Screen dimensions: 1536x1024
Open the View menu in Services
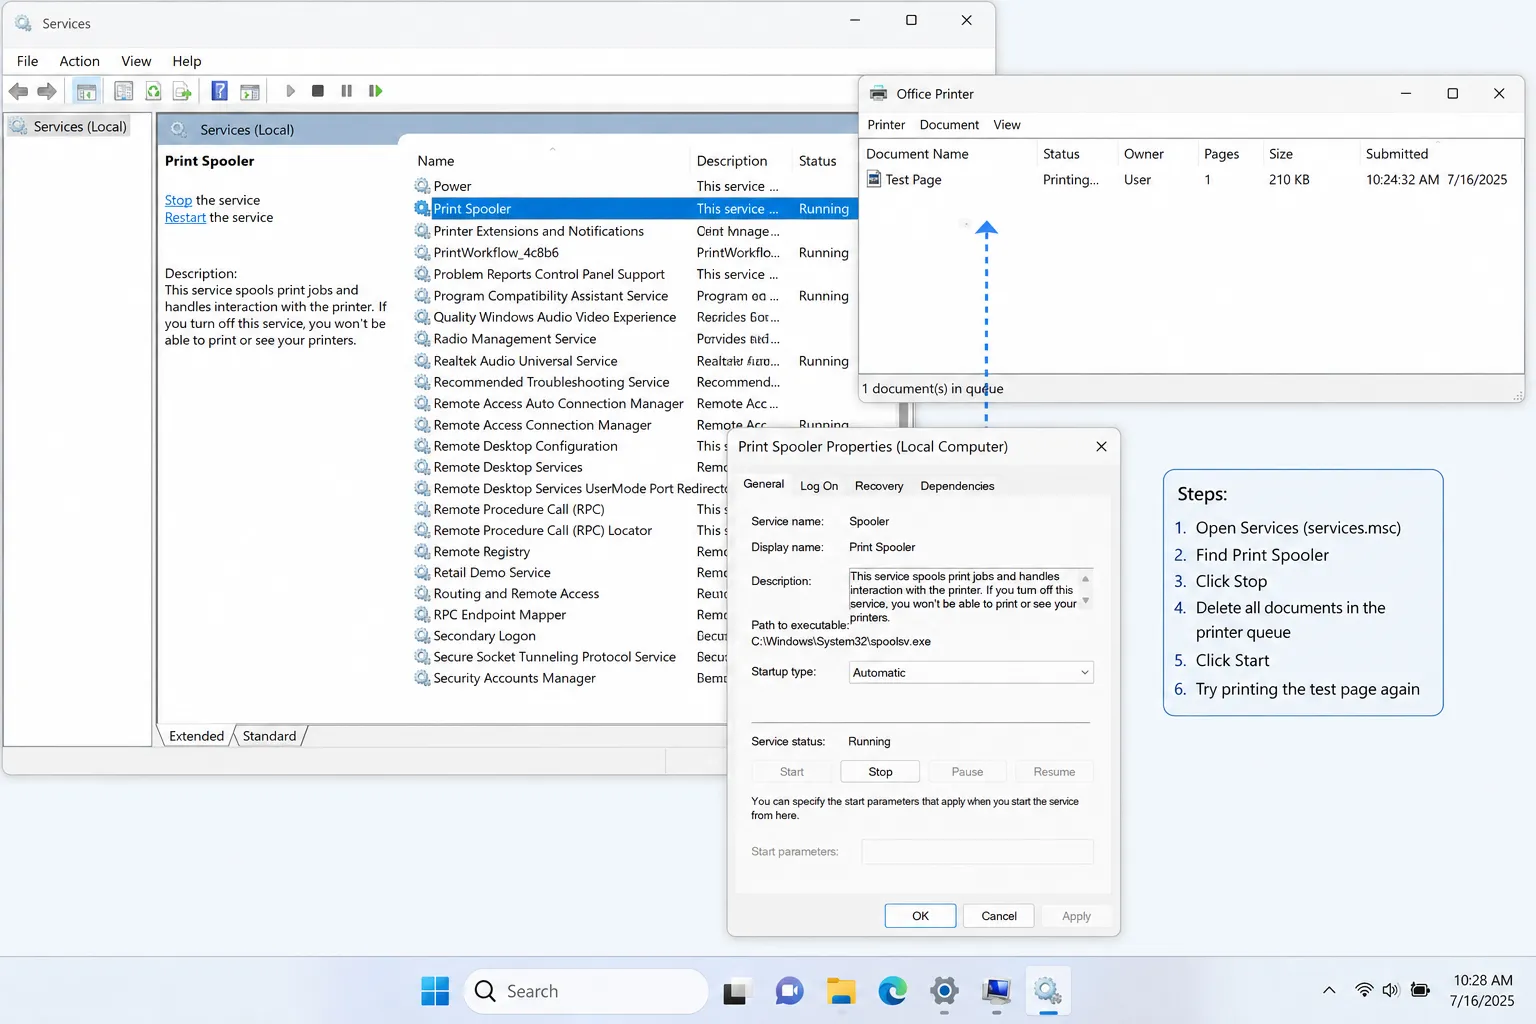136,61
